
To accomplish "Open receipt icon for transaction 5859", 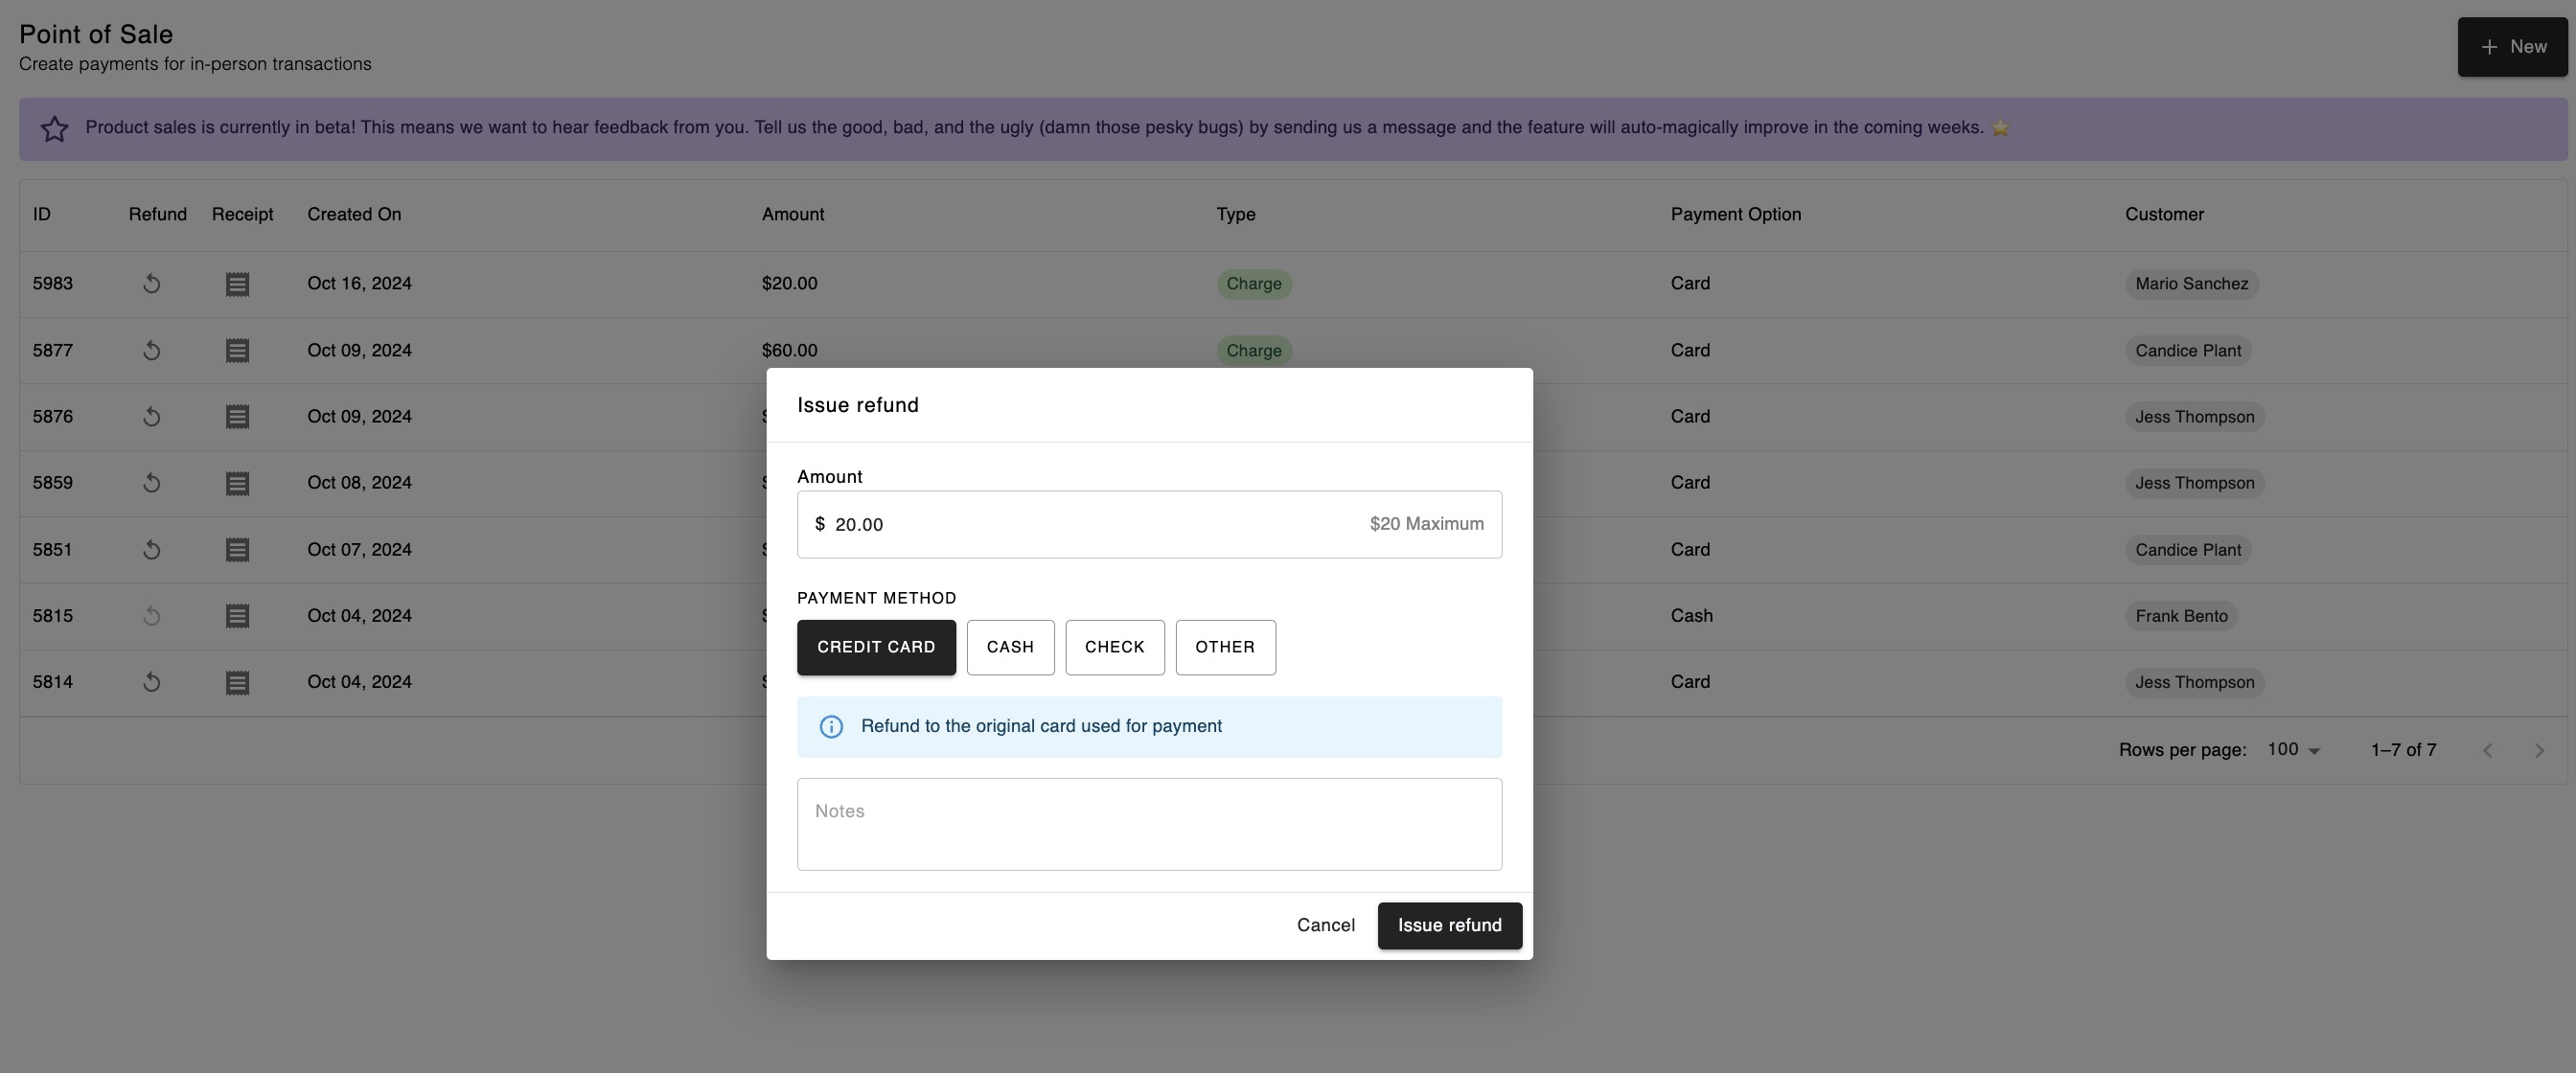I will click(x=237, y=484).
